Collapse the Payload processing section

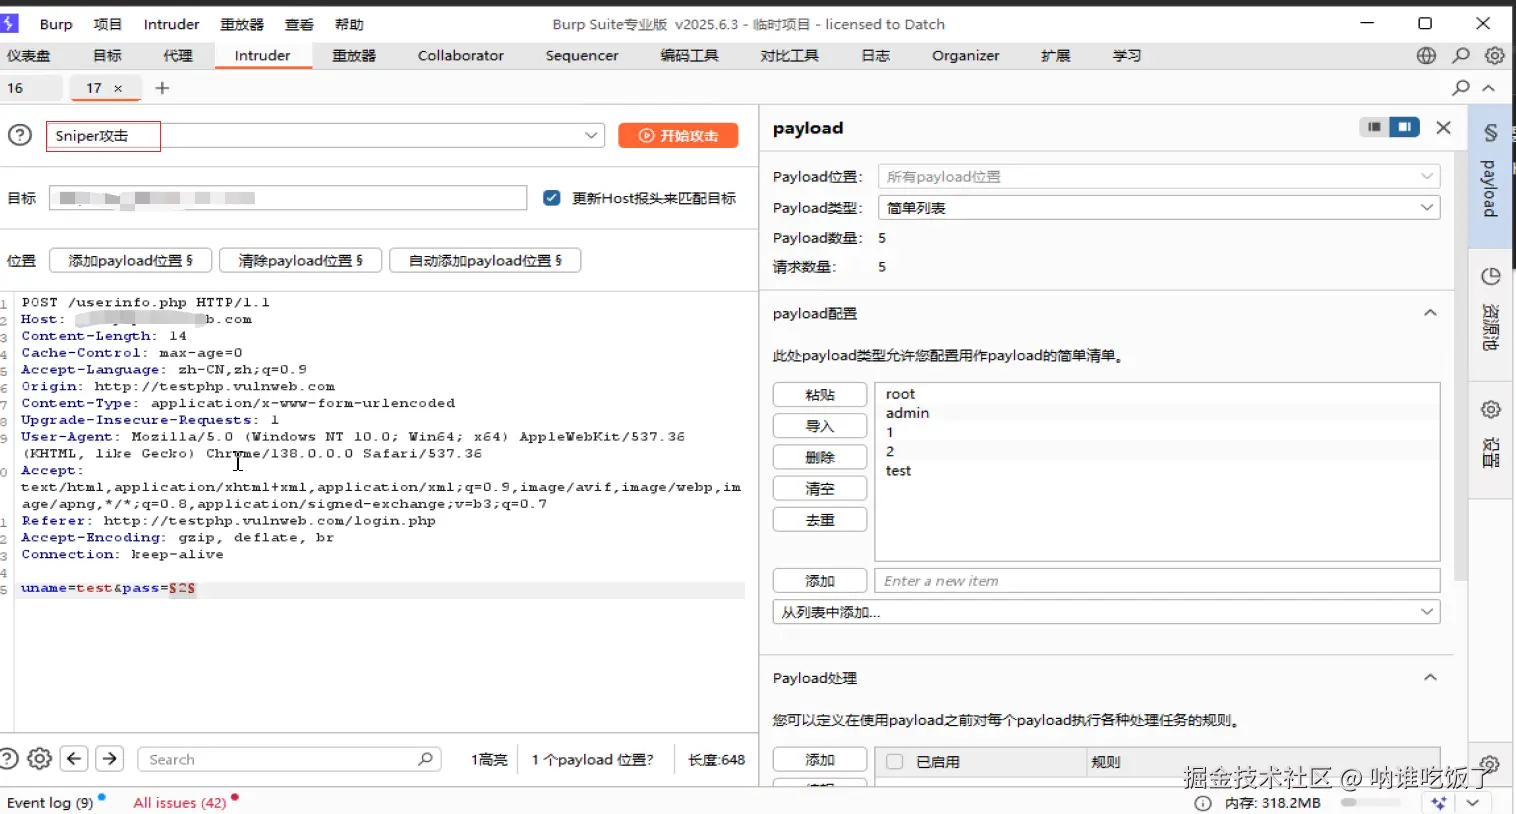1430,677
